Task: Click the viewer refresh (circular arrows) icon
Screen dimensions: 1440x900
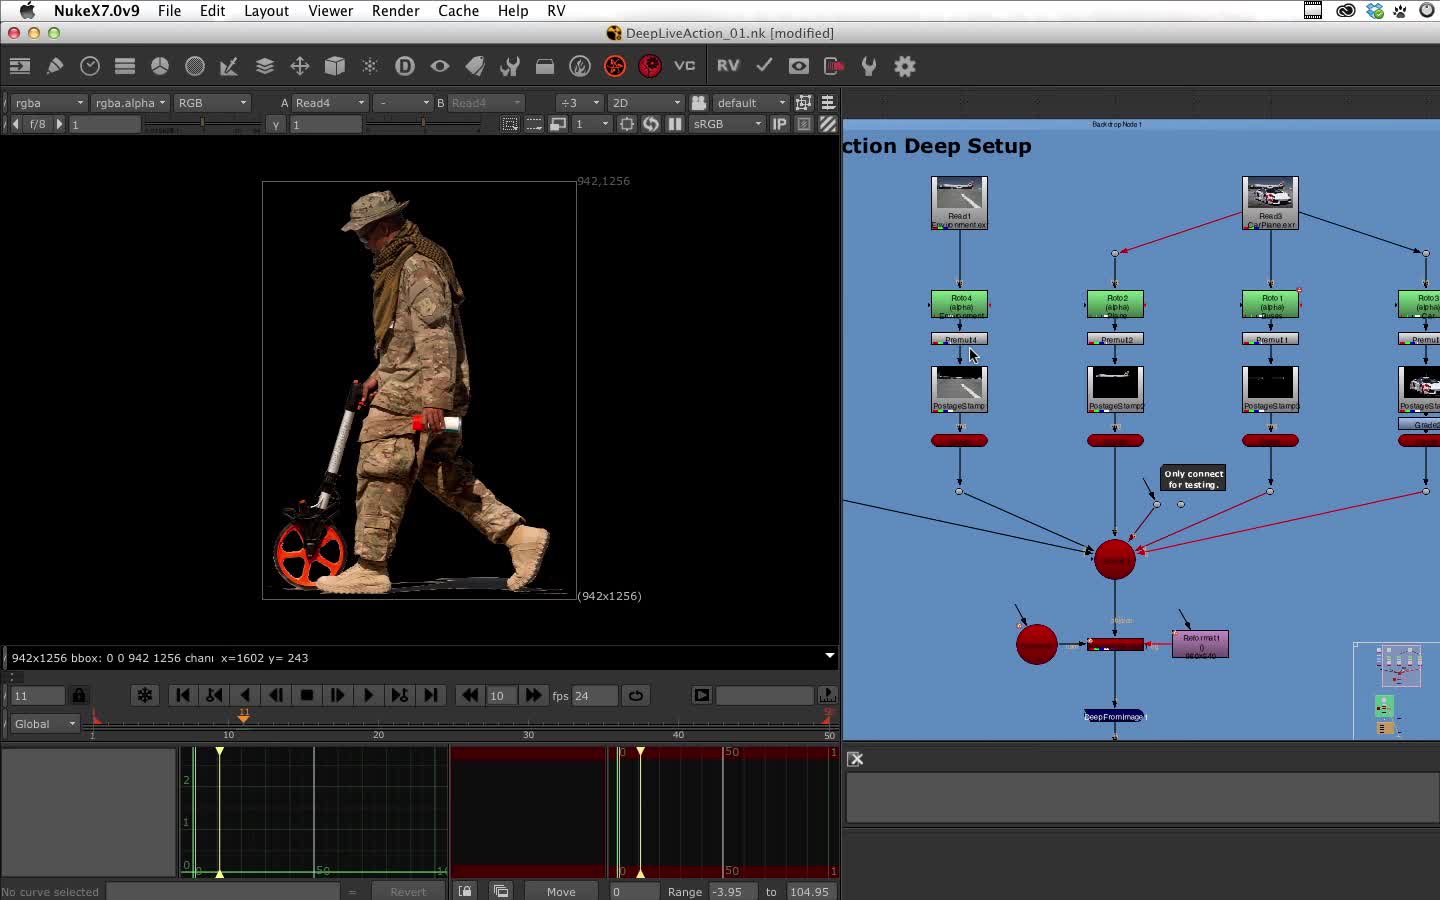Action: tap(651, 124)
